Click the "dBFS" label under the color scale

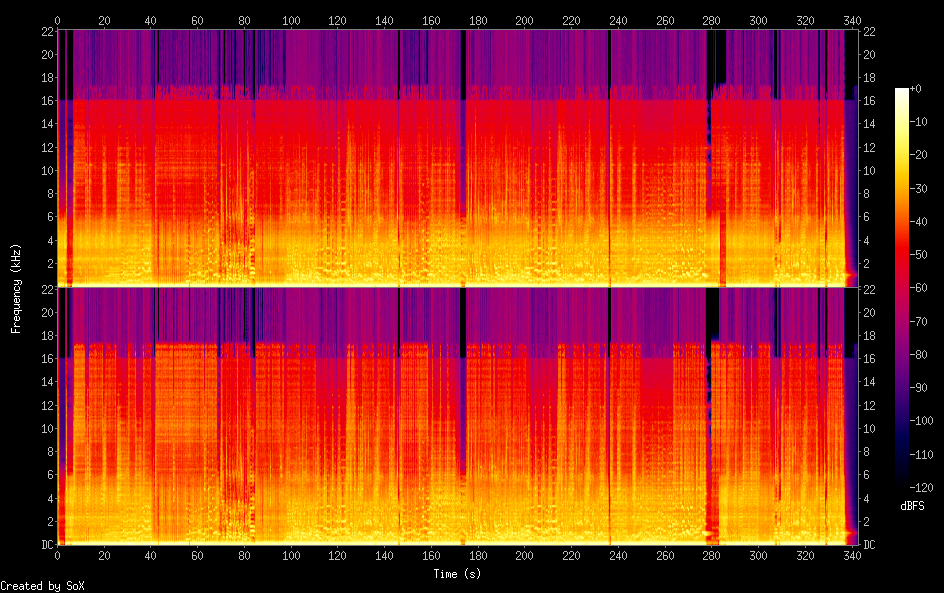pos(912,507)
